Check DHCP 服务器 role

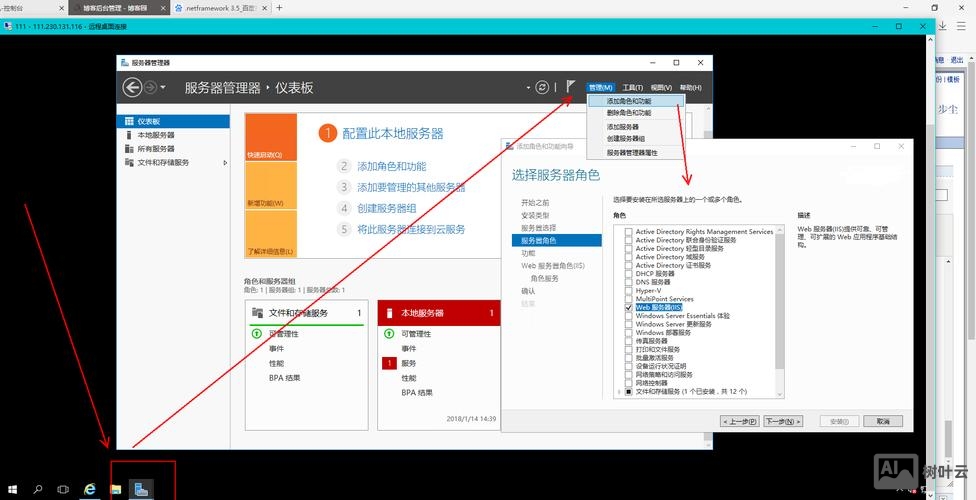[629, 273]
